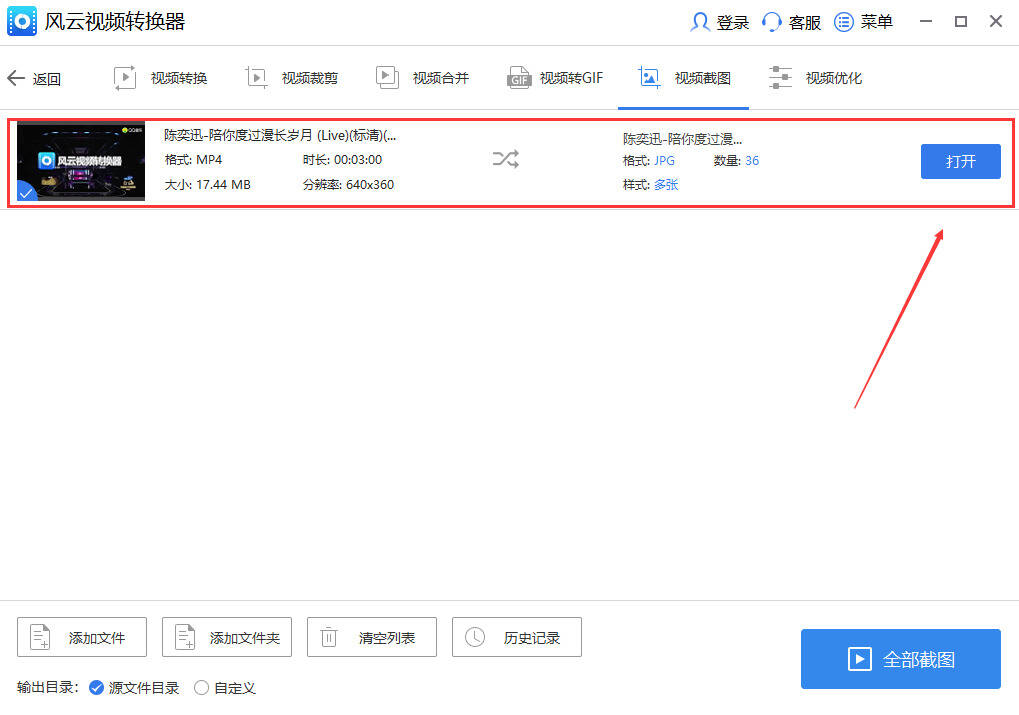
Task: Change screenshot 数量 value 36
Action: (752, 161)
